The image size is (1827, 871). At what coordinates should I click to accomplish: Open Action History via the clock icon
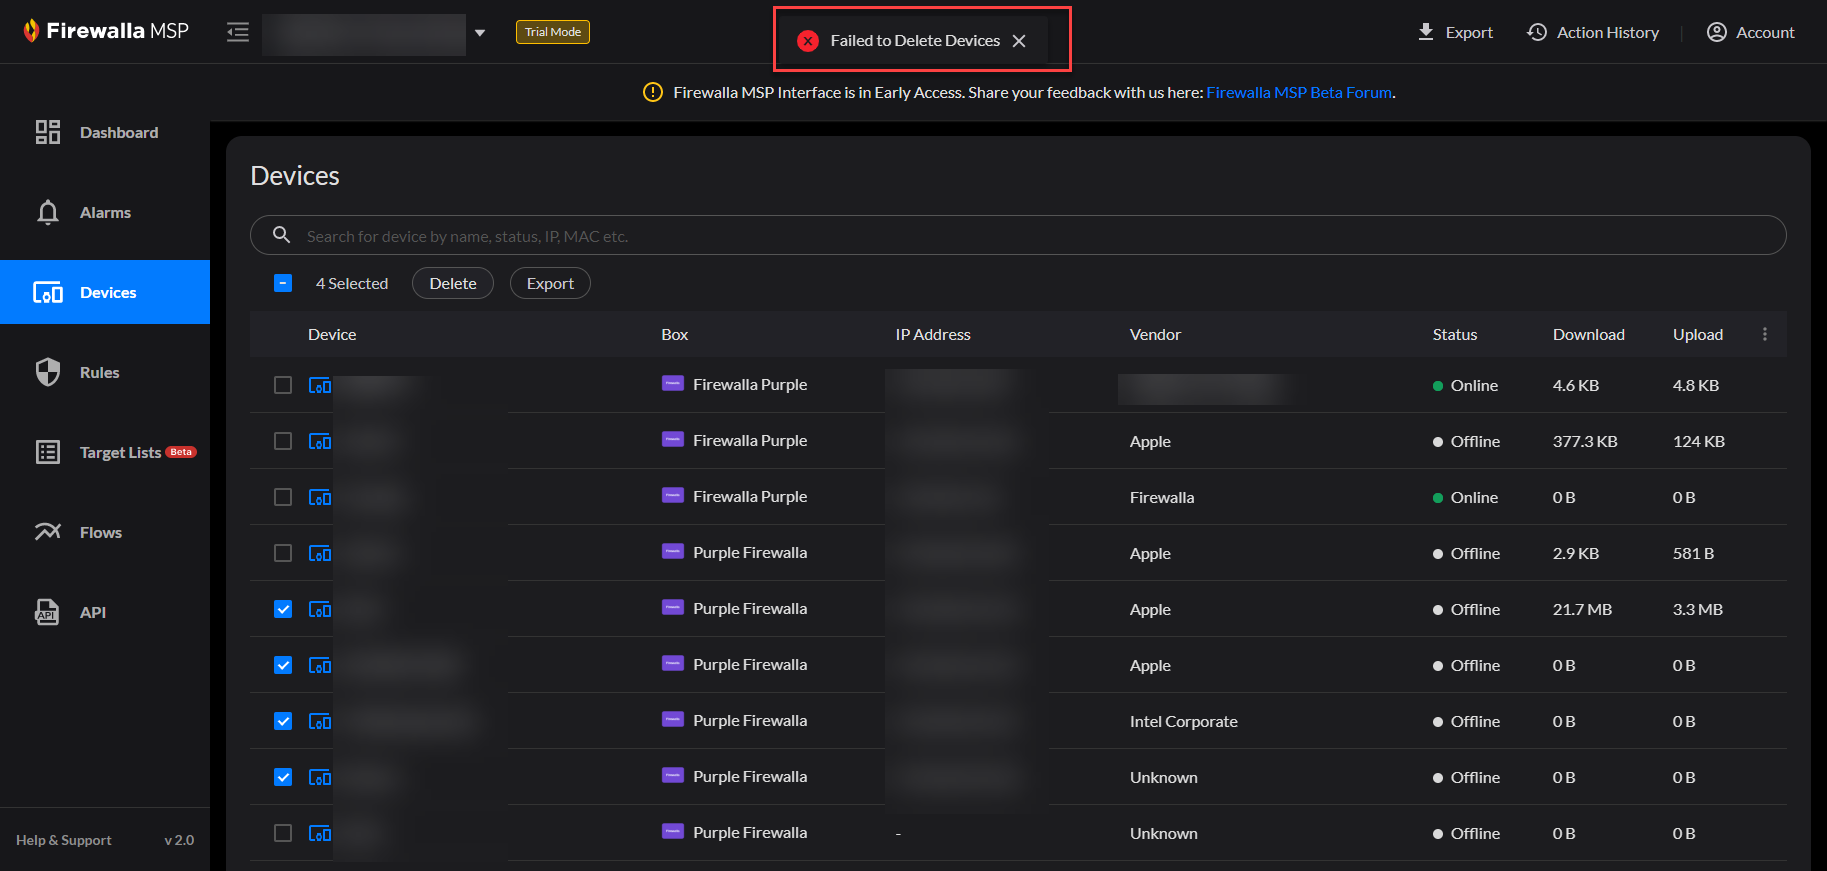pyautogui.click(x=1537, y=32)
